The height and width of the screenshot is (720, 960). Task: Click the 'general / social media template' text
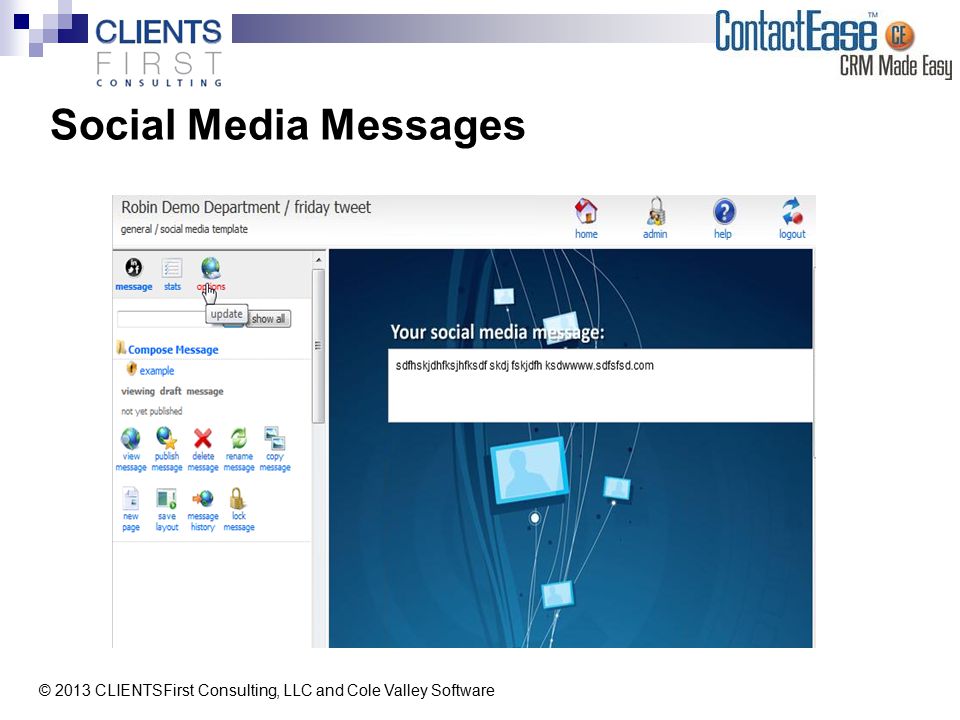coord(184,229)
